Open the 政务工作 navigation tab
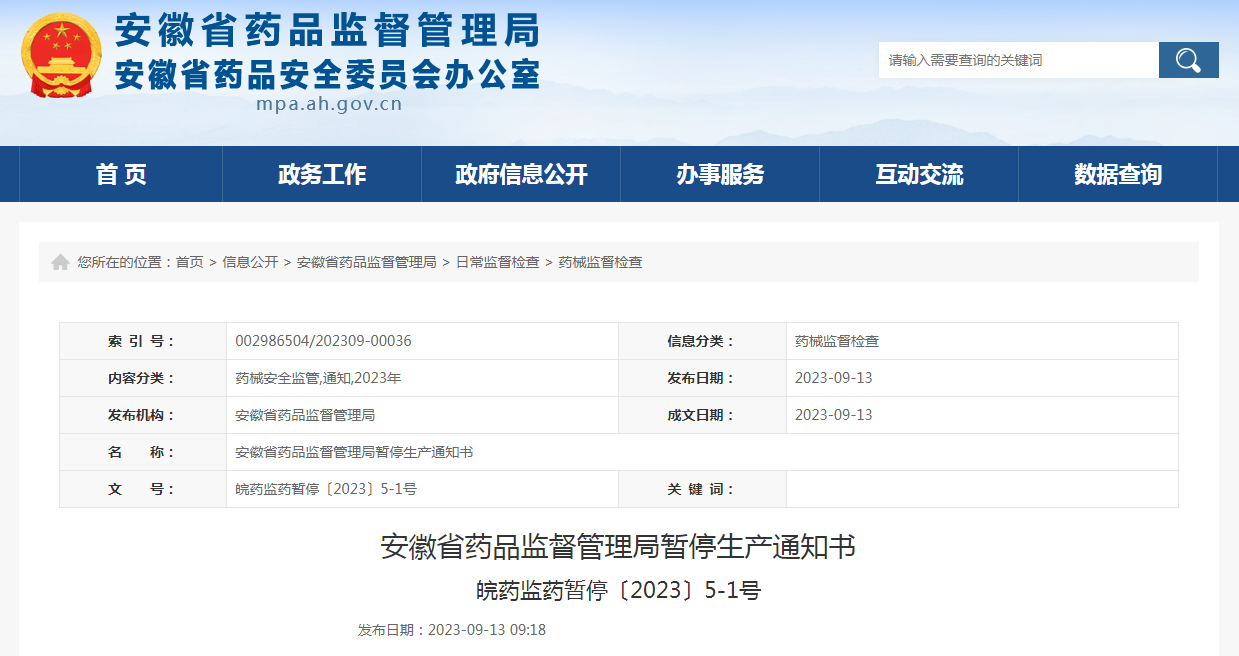The image size is (1239, 656). 322,174
